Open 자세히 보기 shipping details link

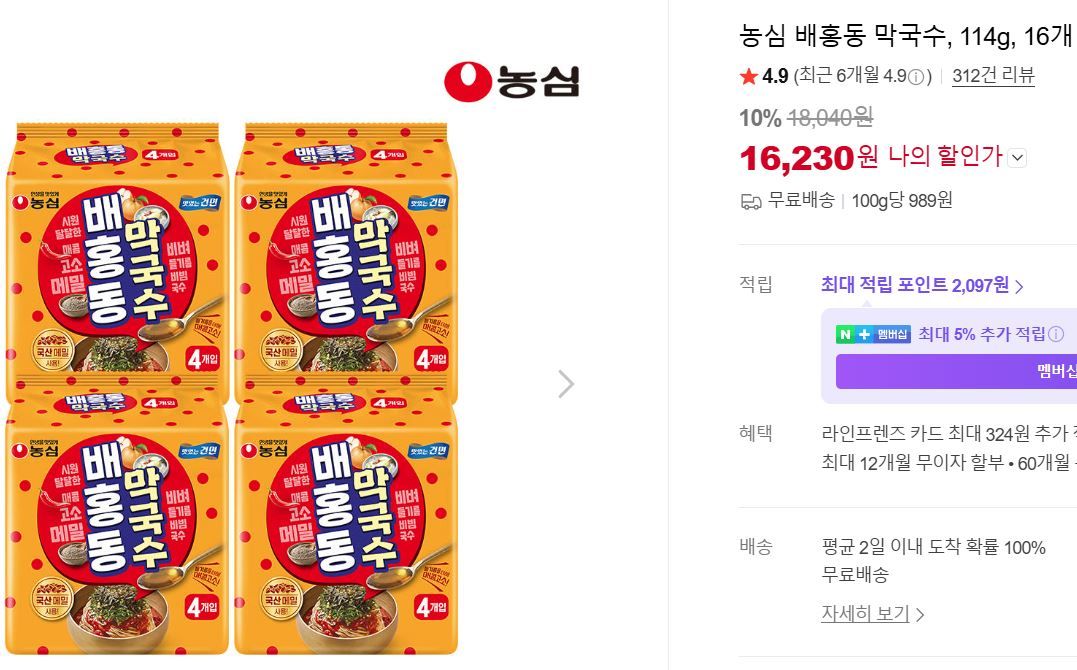(x=865, y=614)
